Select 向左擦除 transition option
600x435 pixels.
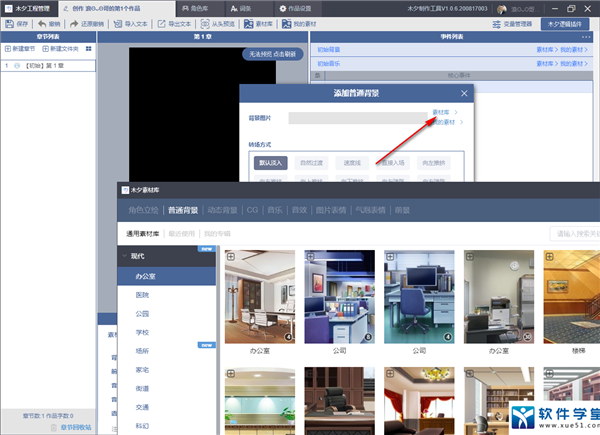click(434, 163)
